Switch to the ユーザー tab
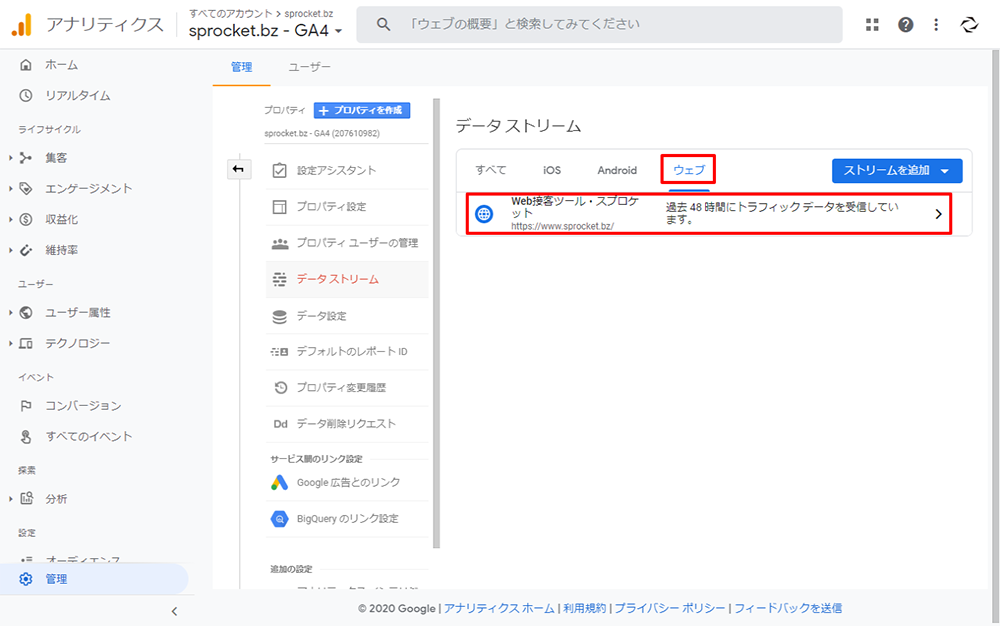 (x=309, y=68)
